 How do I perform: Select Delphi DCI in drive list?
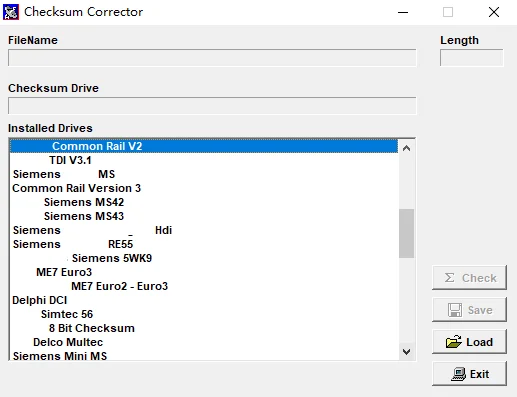point(40,300)
